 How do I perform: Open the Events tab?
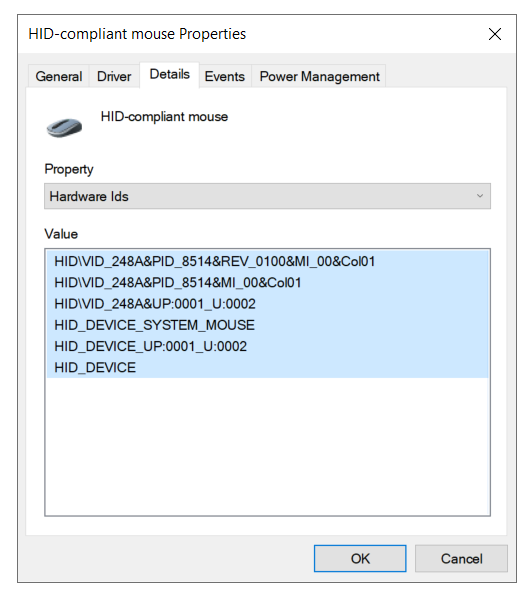click(225, 76)
